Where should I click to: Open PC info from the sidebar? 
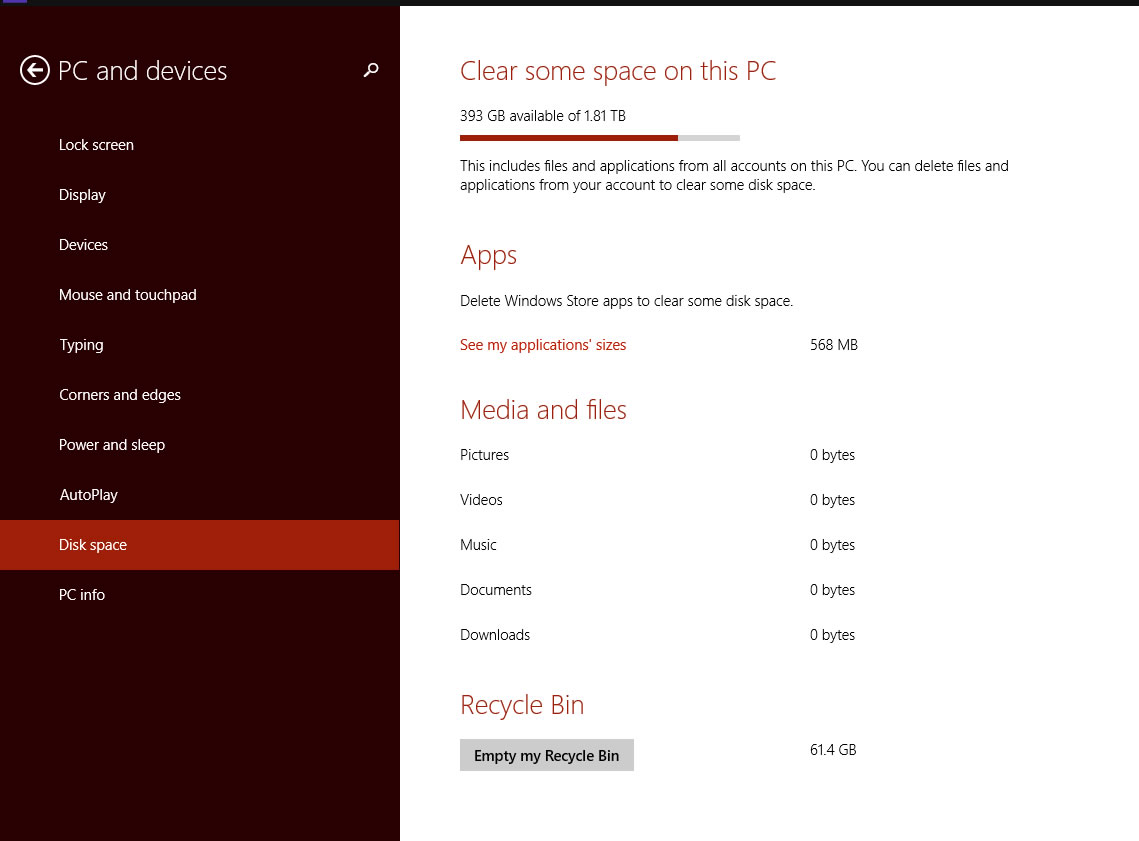pyautogui.click(x=82, y=594)
